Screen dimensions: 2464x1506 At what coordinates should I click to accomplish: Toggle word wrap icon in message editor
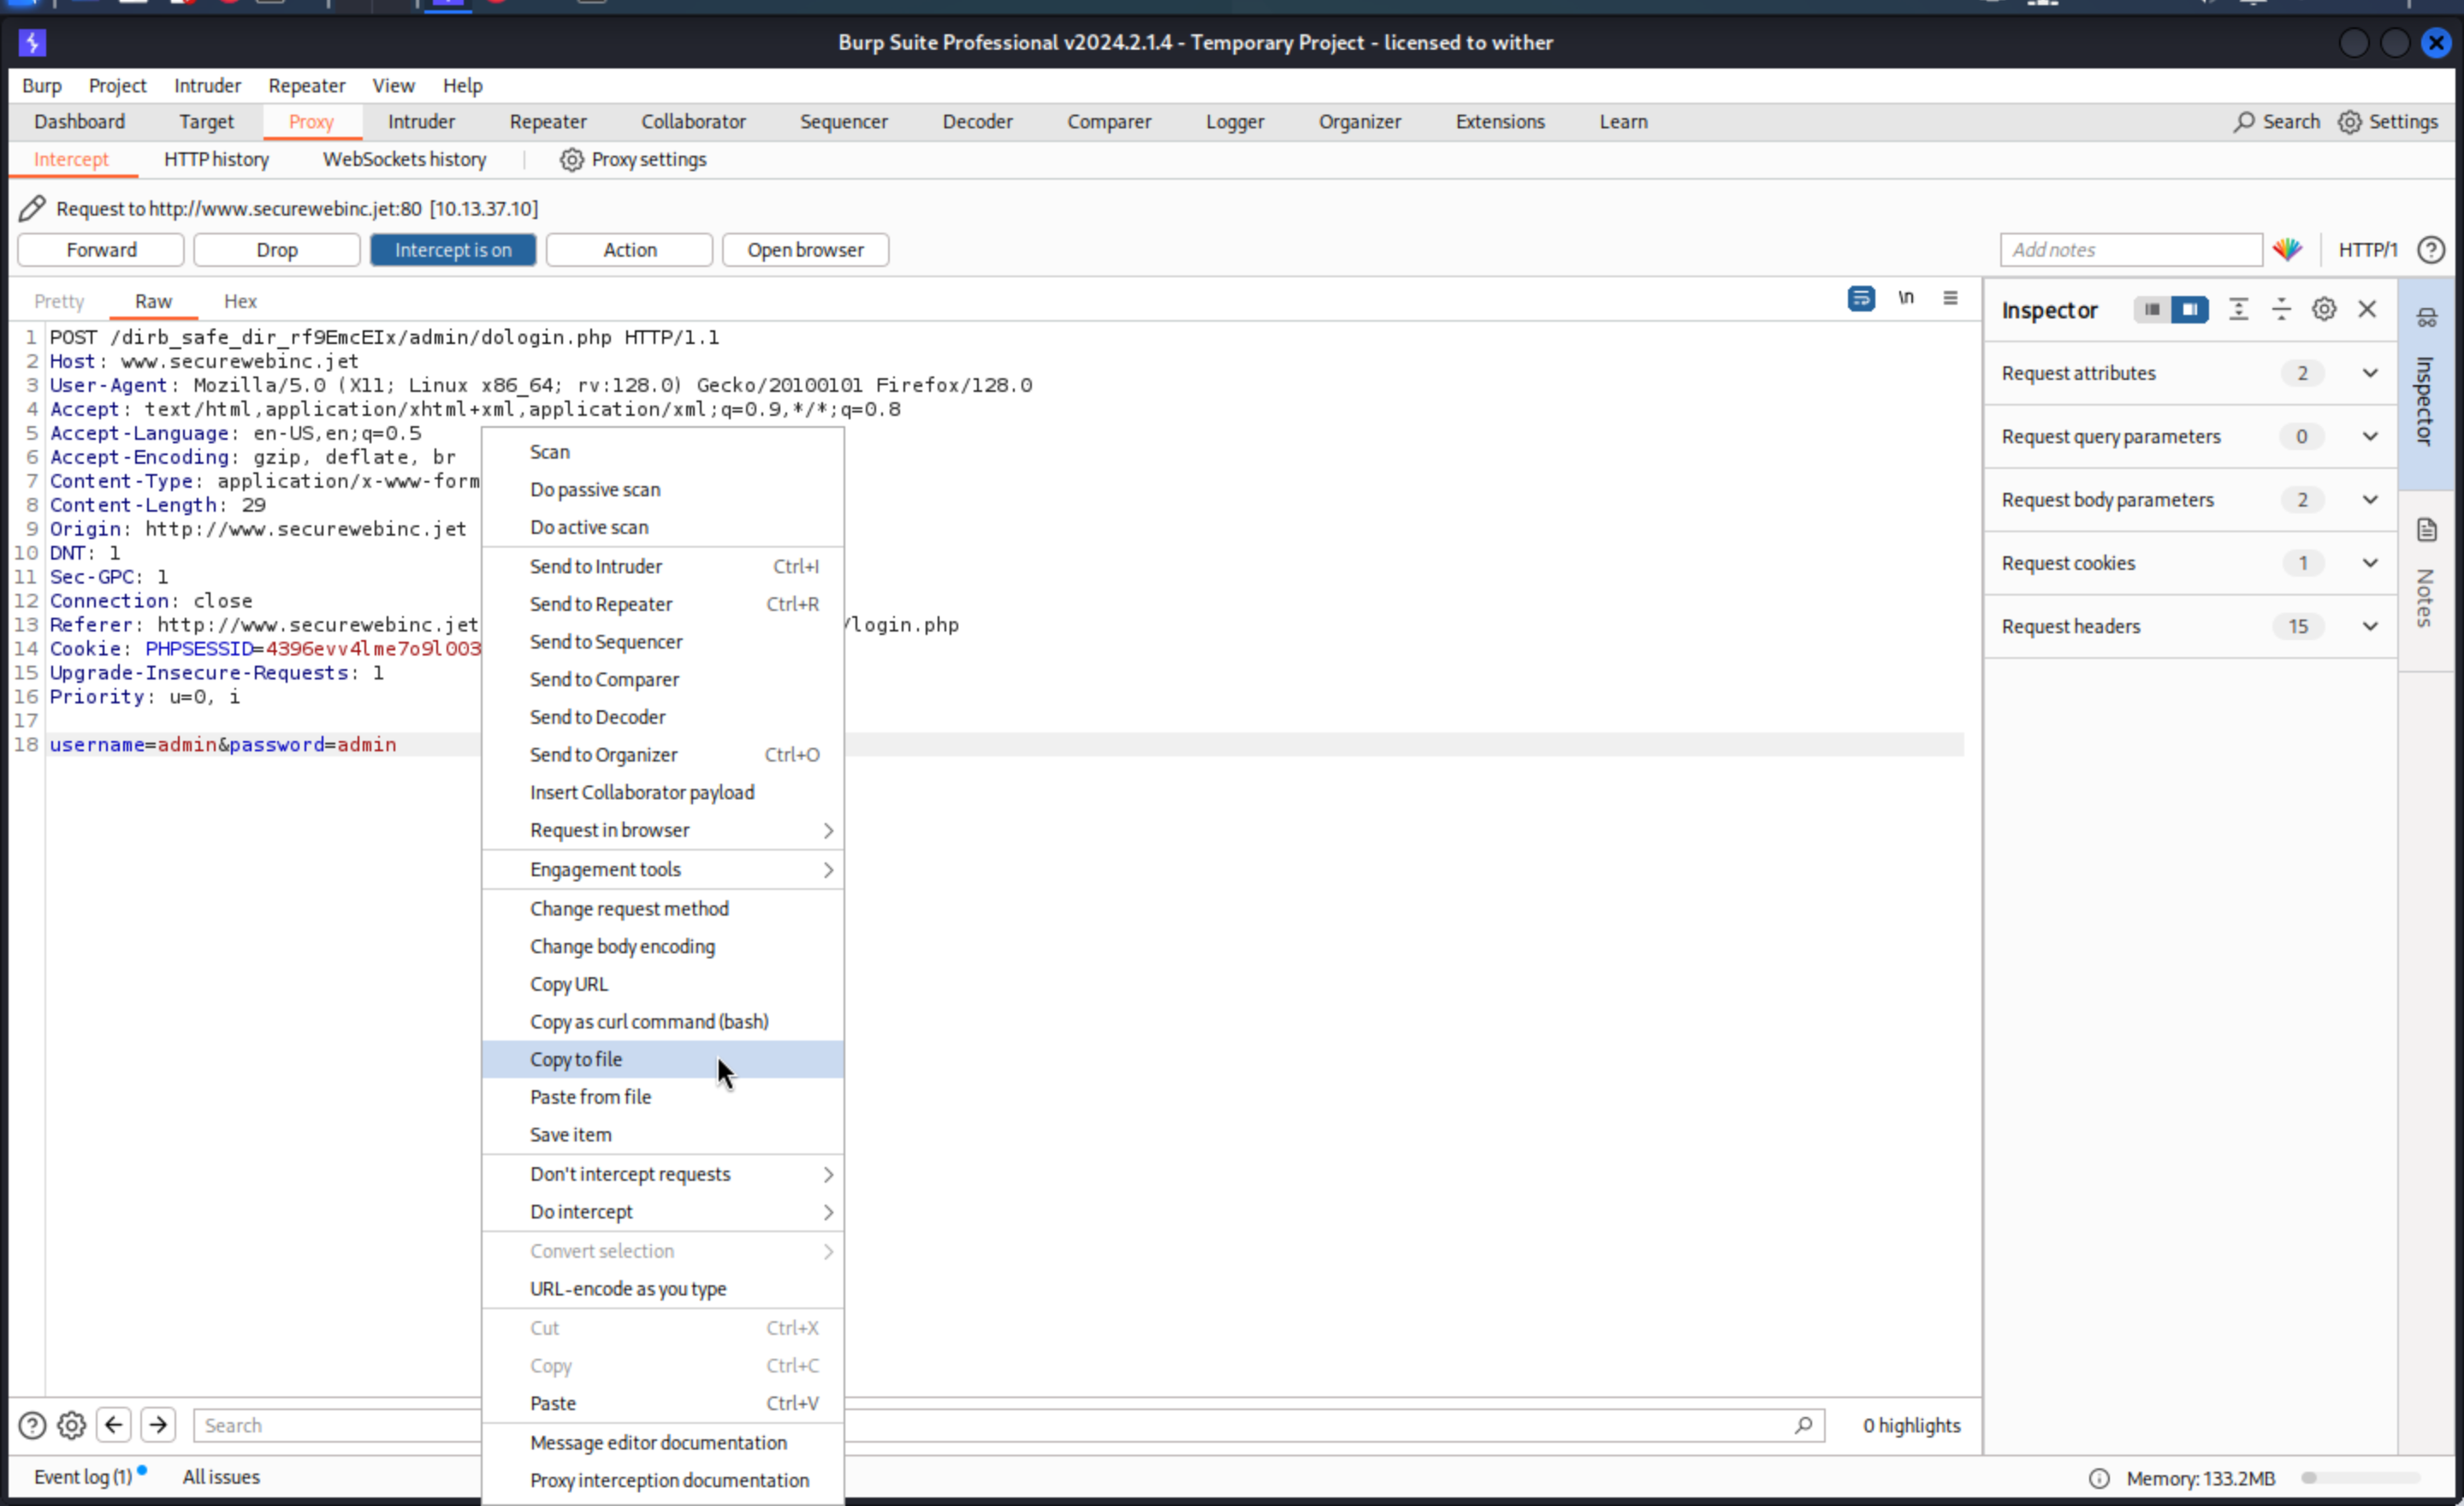[1861, 298]
